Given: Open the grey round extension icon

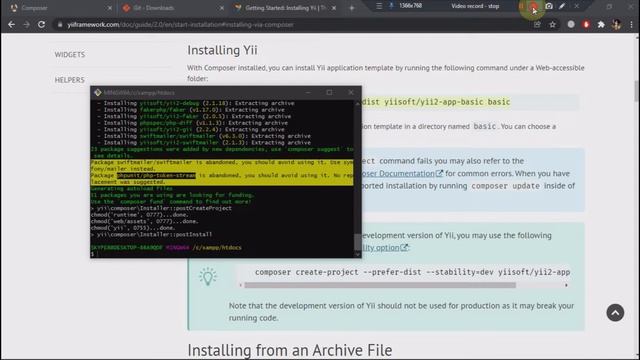Looking at the screenshot, I should (571, 24).
